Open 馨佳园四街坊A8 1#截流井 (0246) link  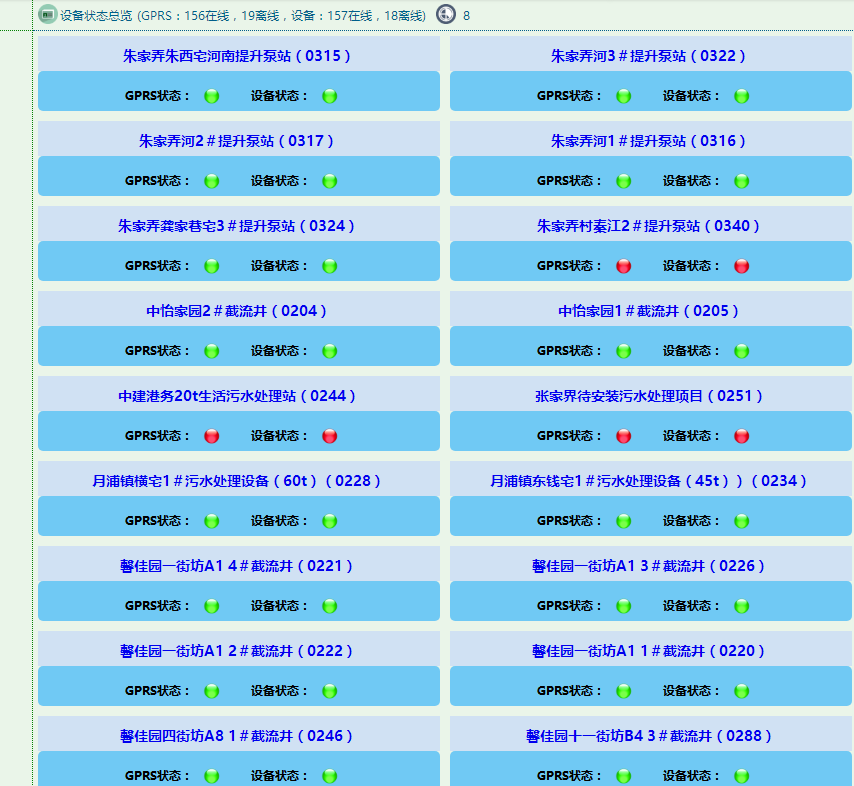point(236,735)
